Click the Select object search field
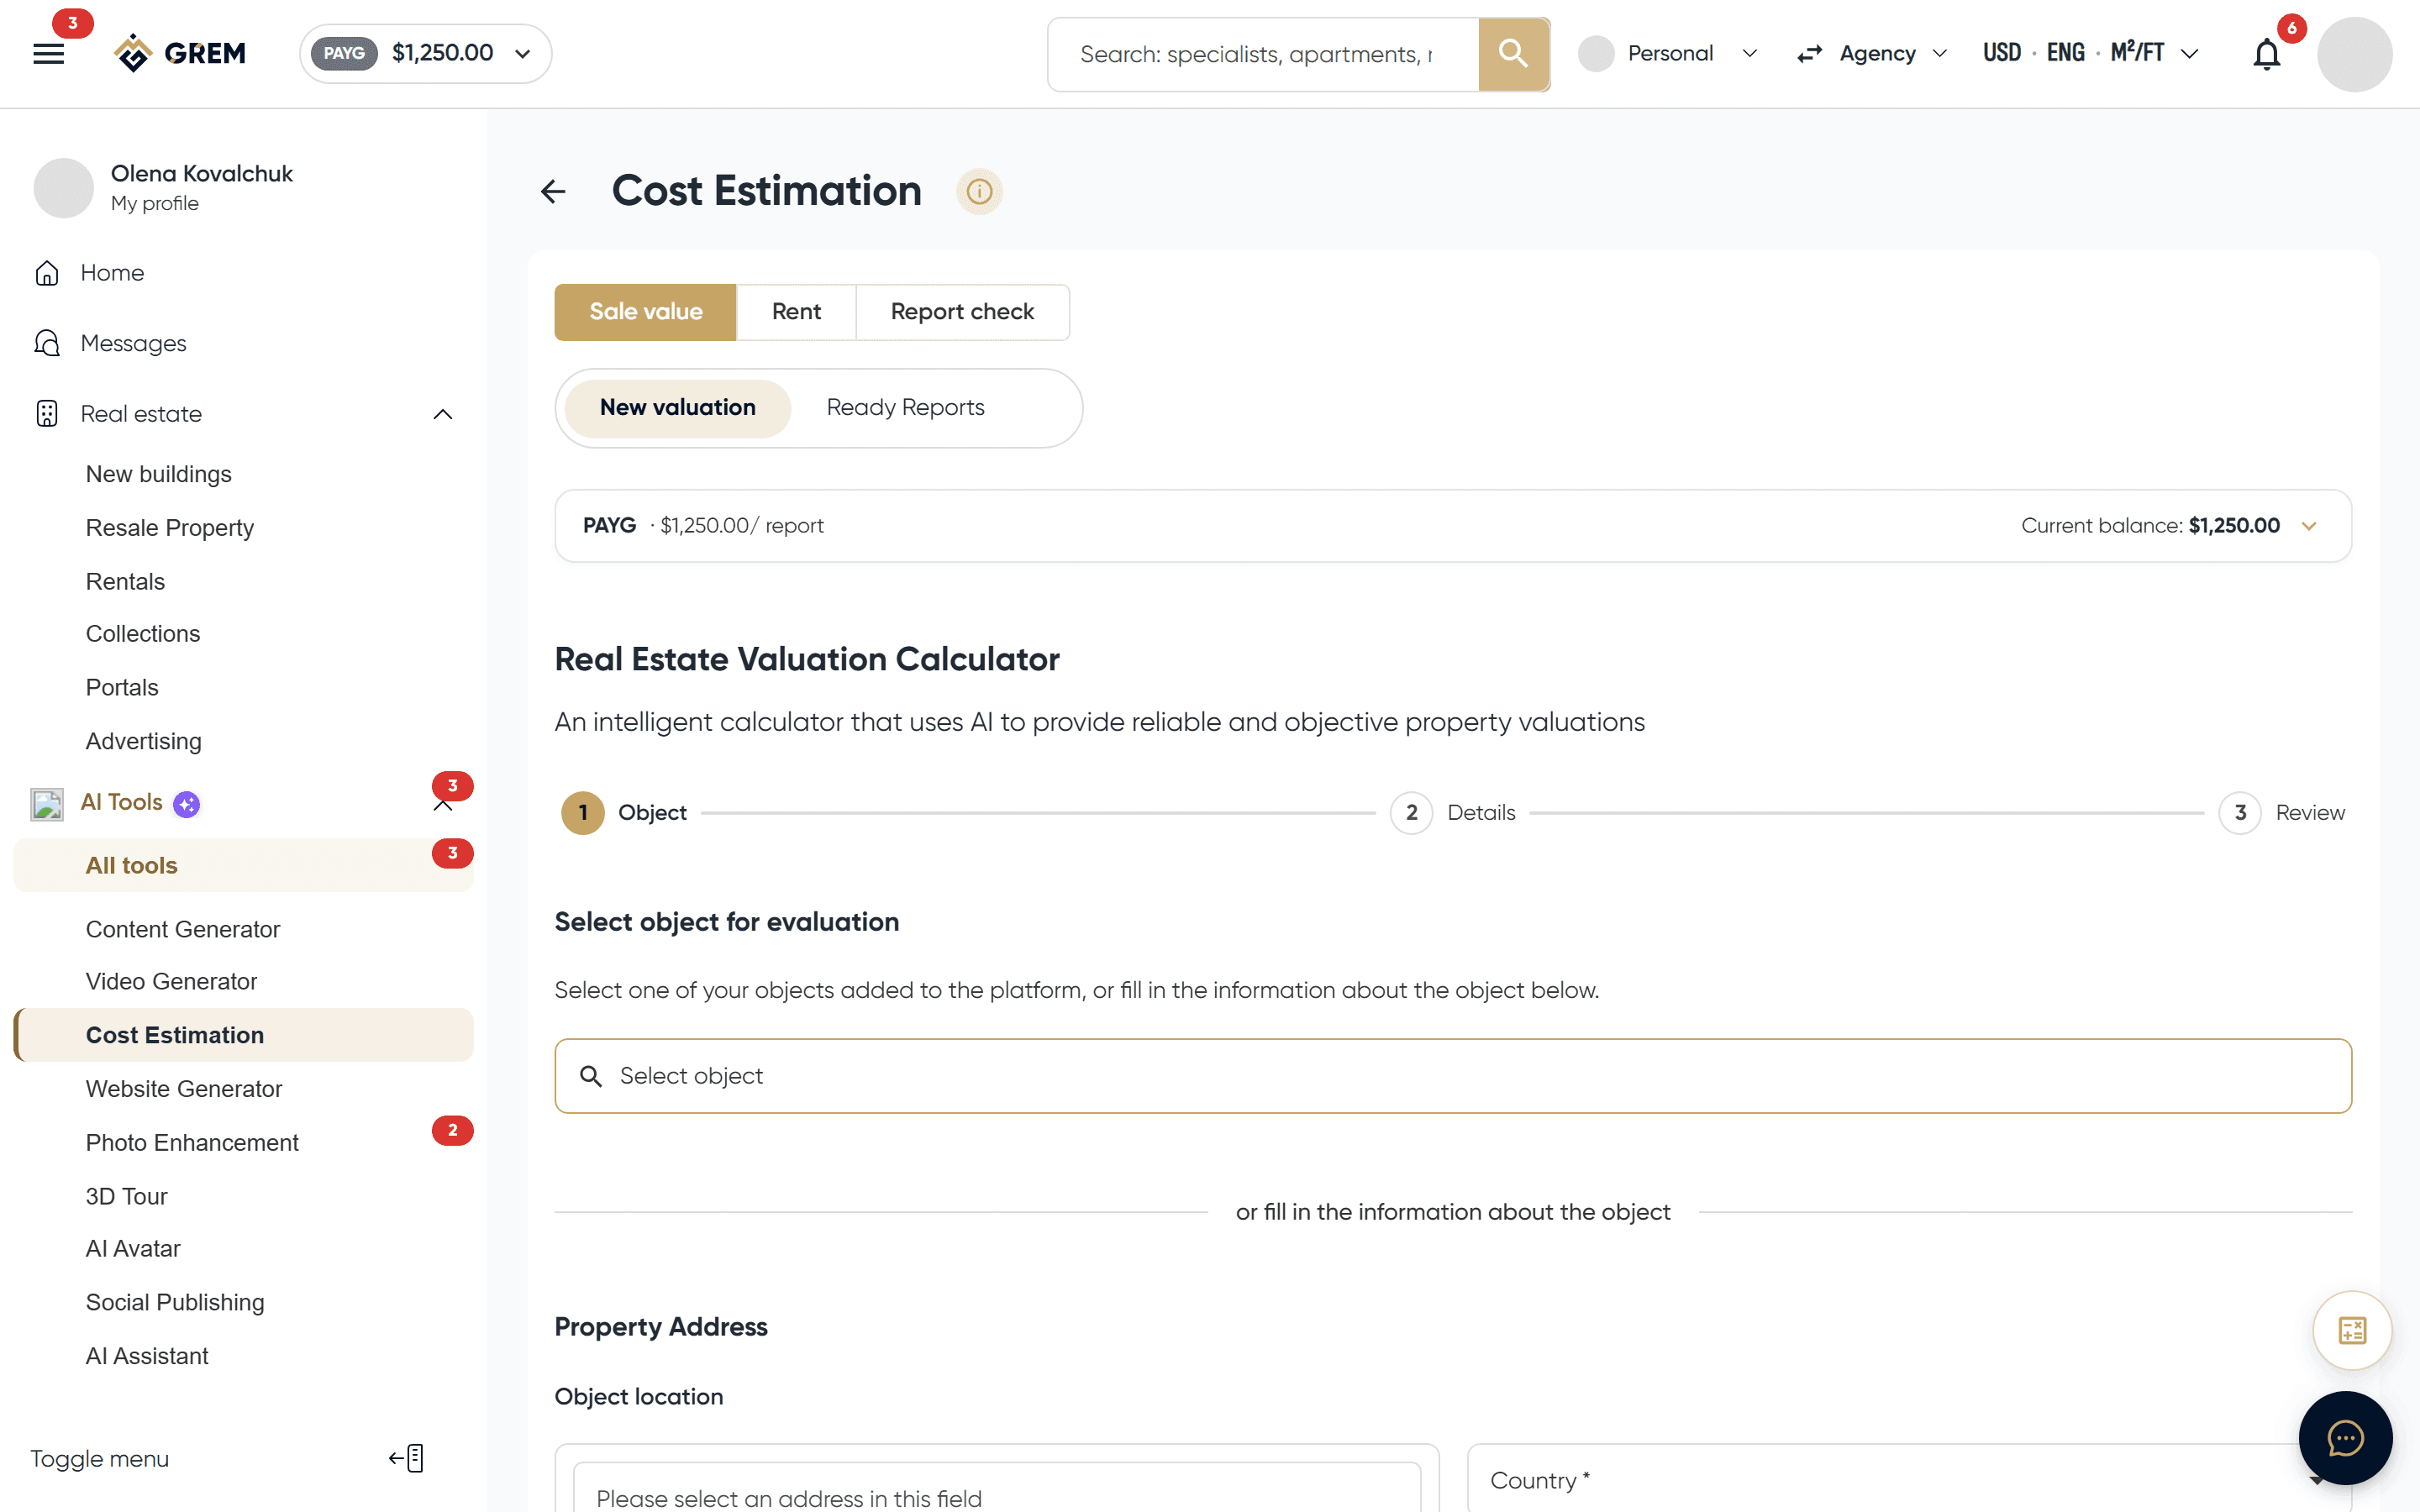Viewport: 2420px width, 1512px height. tap(1452, 1076)
